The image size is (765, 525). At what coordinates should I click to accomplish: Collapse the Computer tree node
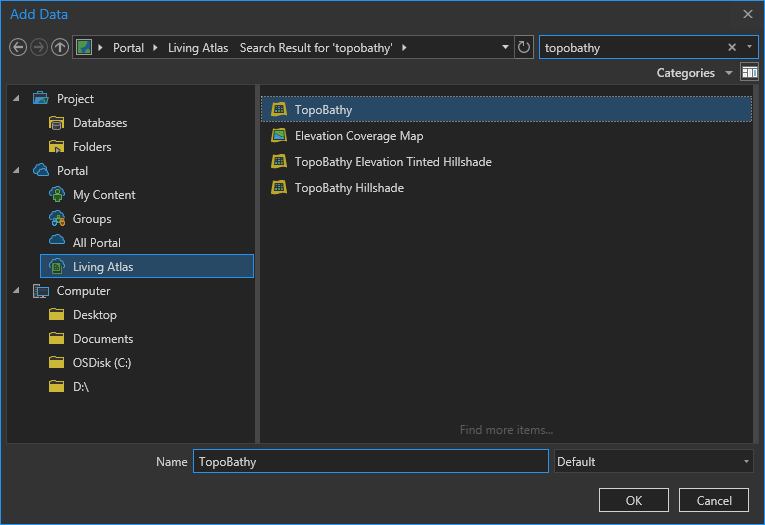click(x=17, y=290)
